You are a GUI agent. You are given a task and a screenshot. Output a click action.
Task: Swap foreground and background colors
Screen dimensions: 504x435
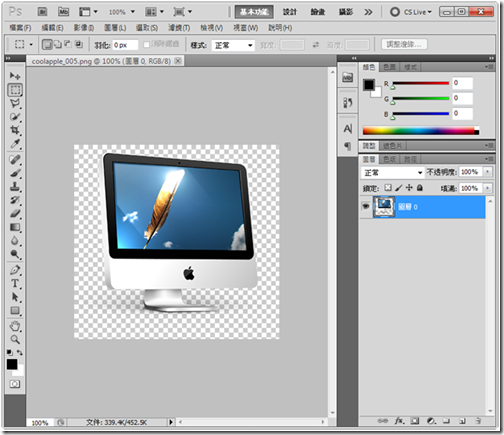(x=20, y=353)
